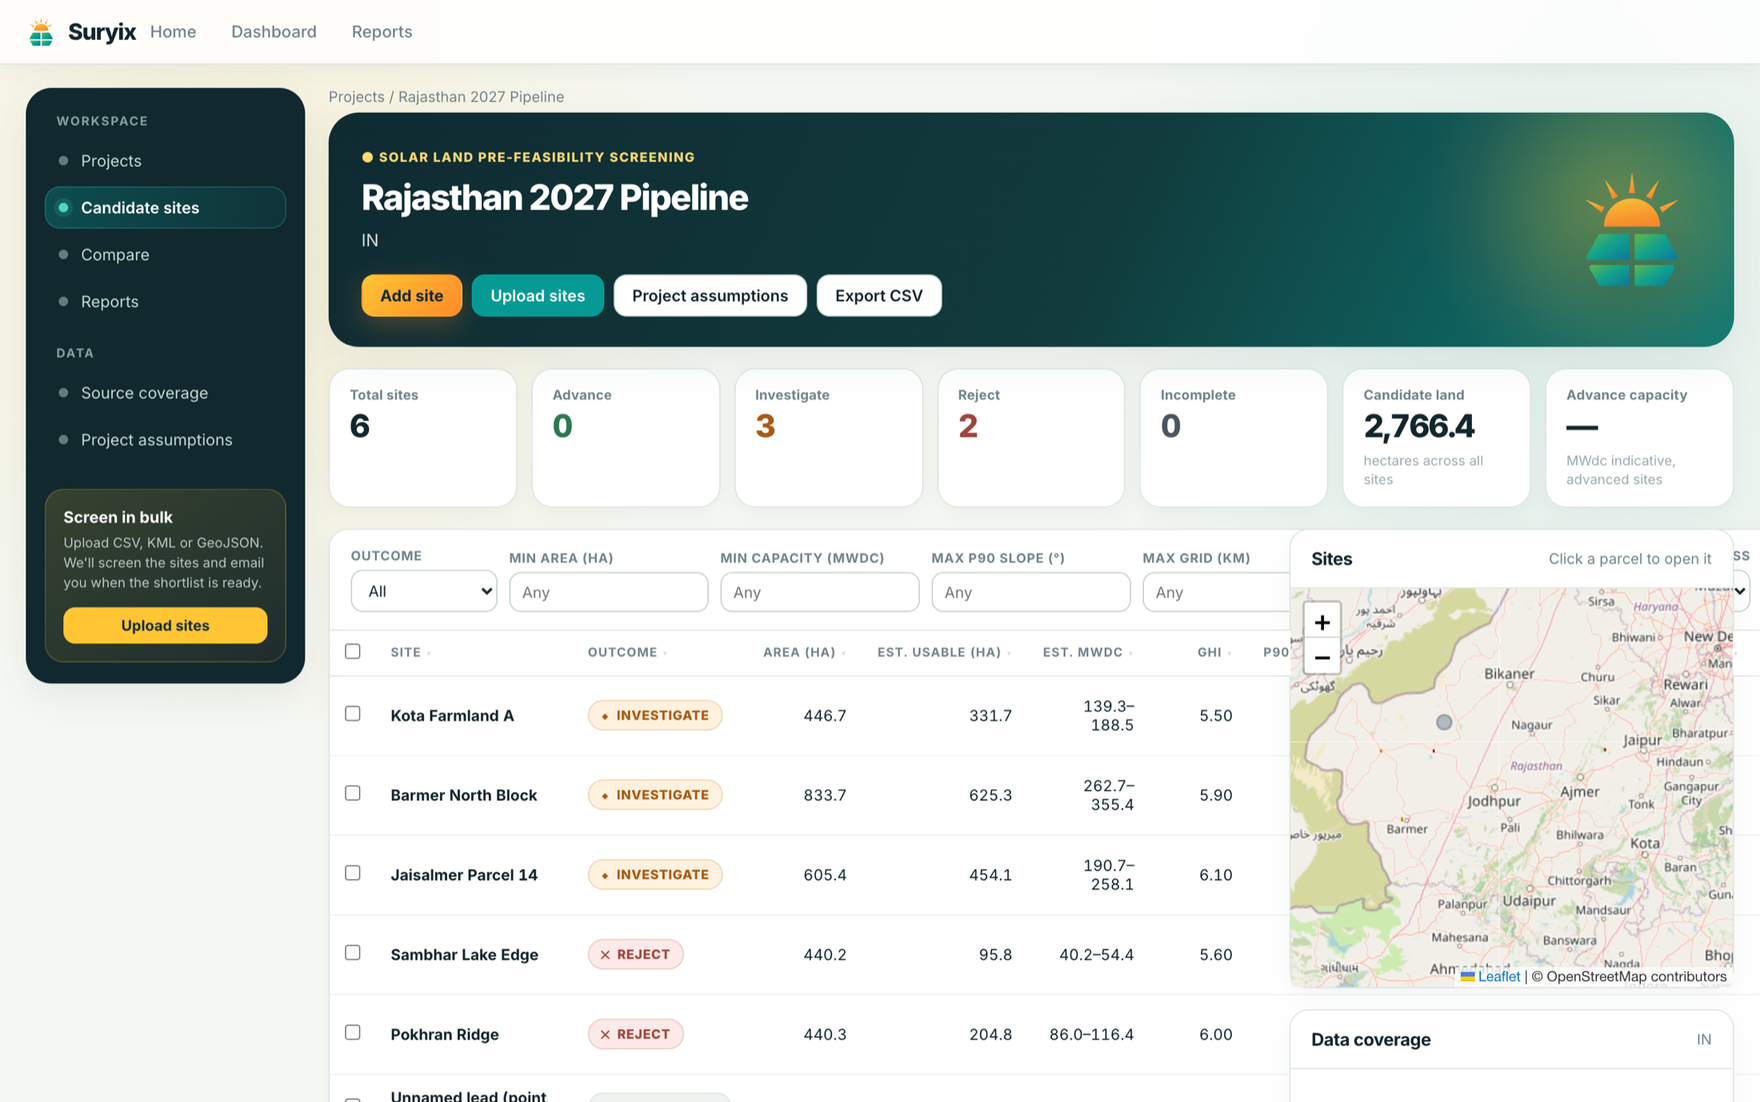Open Reports in workspace sidebar
Viewport: 1760px width, 1102px height.
[165, 302]
